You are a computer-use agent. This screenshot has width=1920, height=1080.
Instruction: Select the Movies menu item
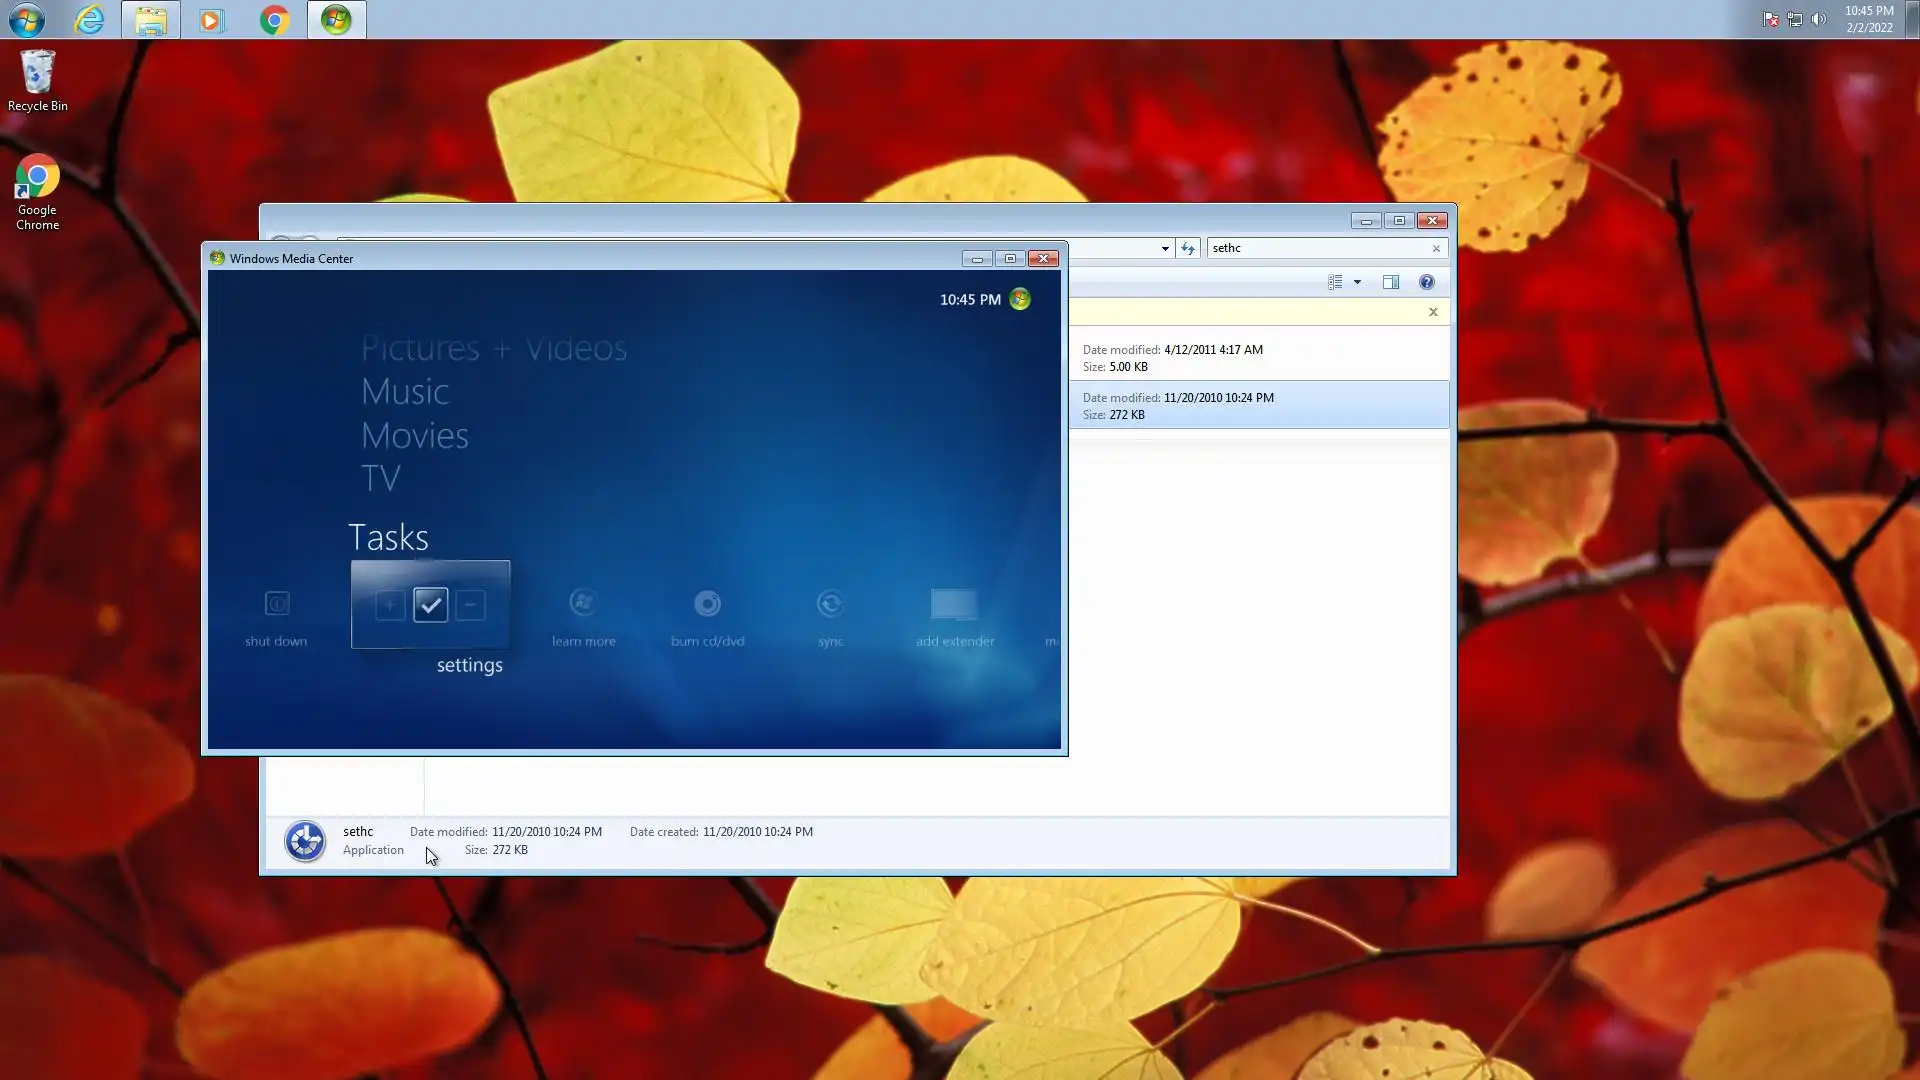coord(414,435)
